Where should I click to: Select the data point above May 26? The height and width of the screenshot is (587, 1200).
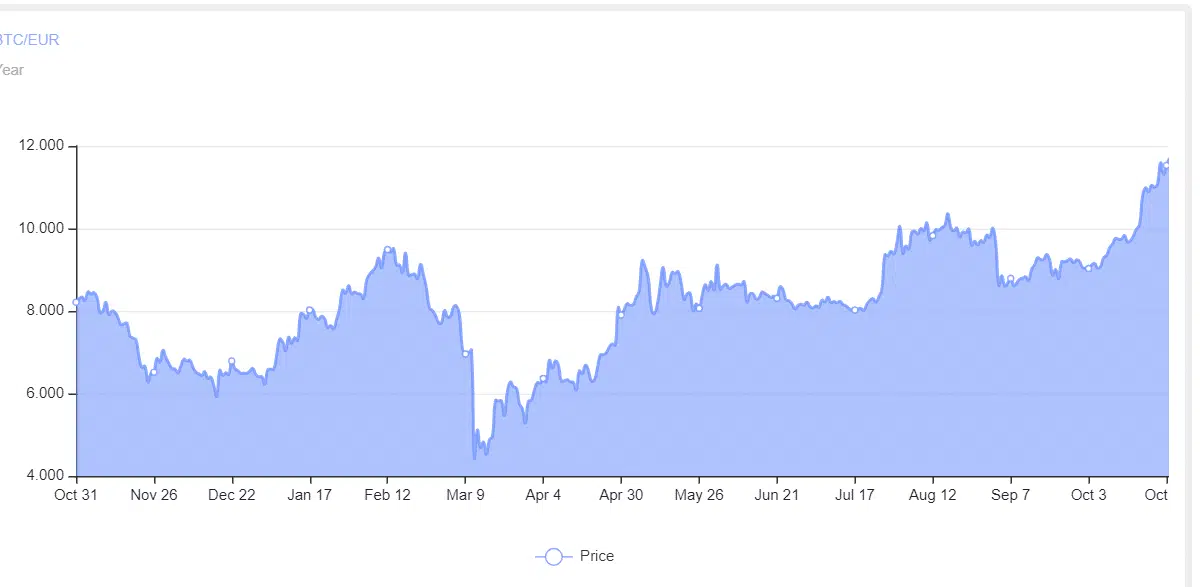[699, 308]
